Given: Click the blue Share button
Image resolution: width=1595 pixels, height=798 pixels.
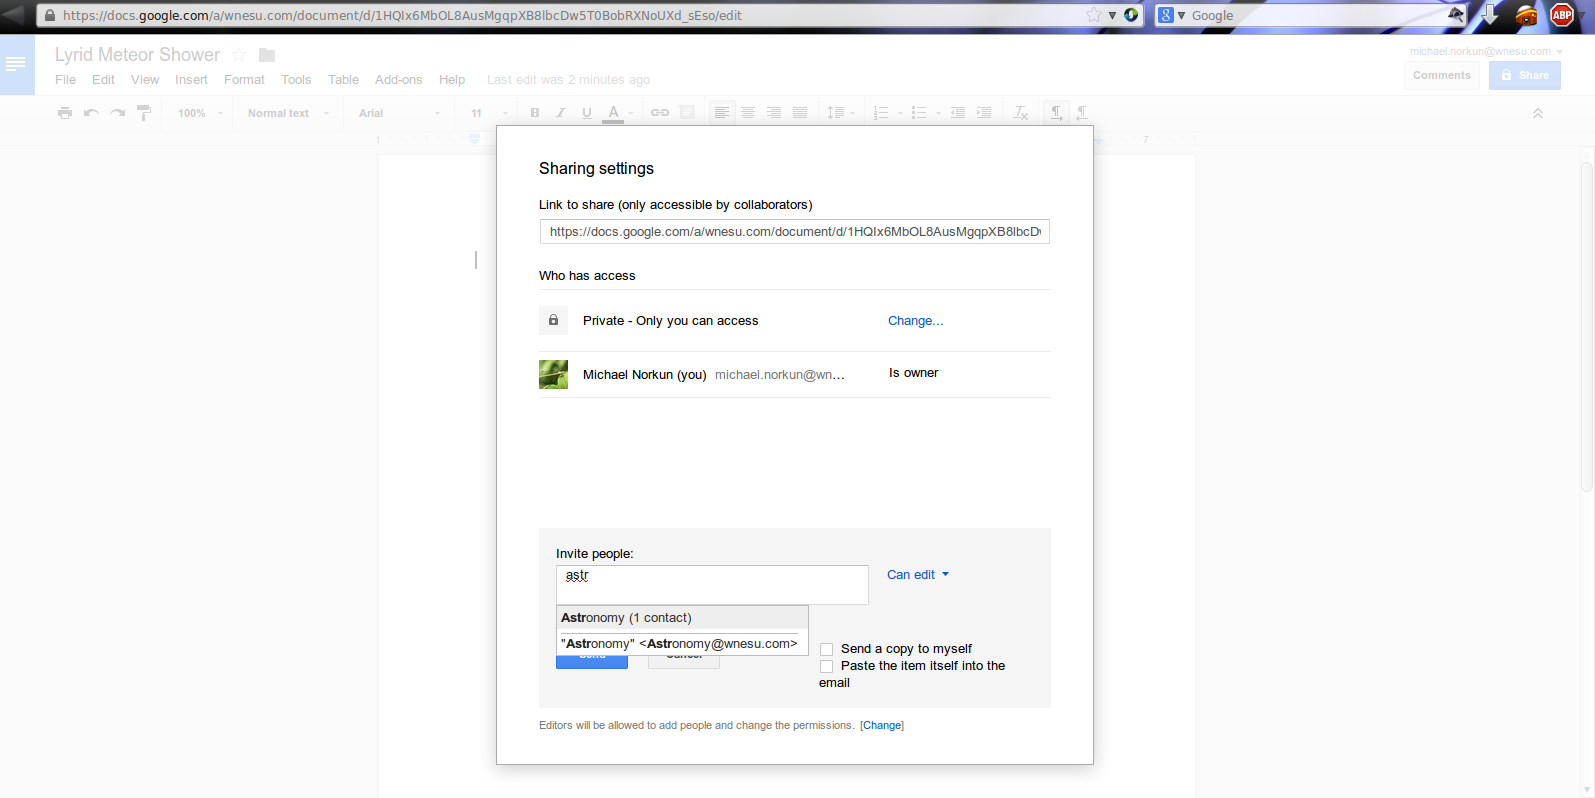Looking at the screenshot, I should [1525, 75].
